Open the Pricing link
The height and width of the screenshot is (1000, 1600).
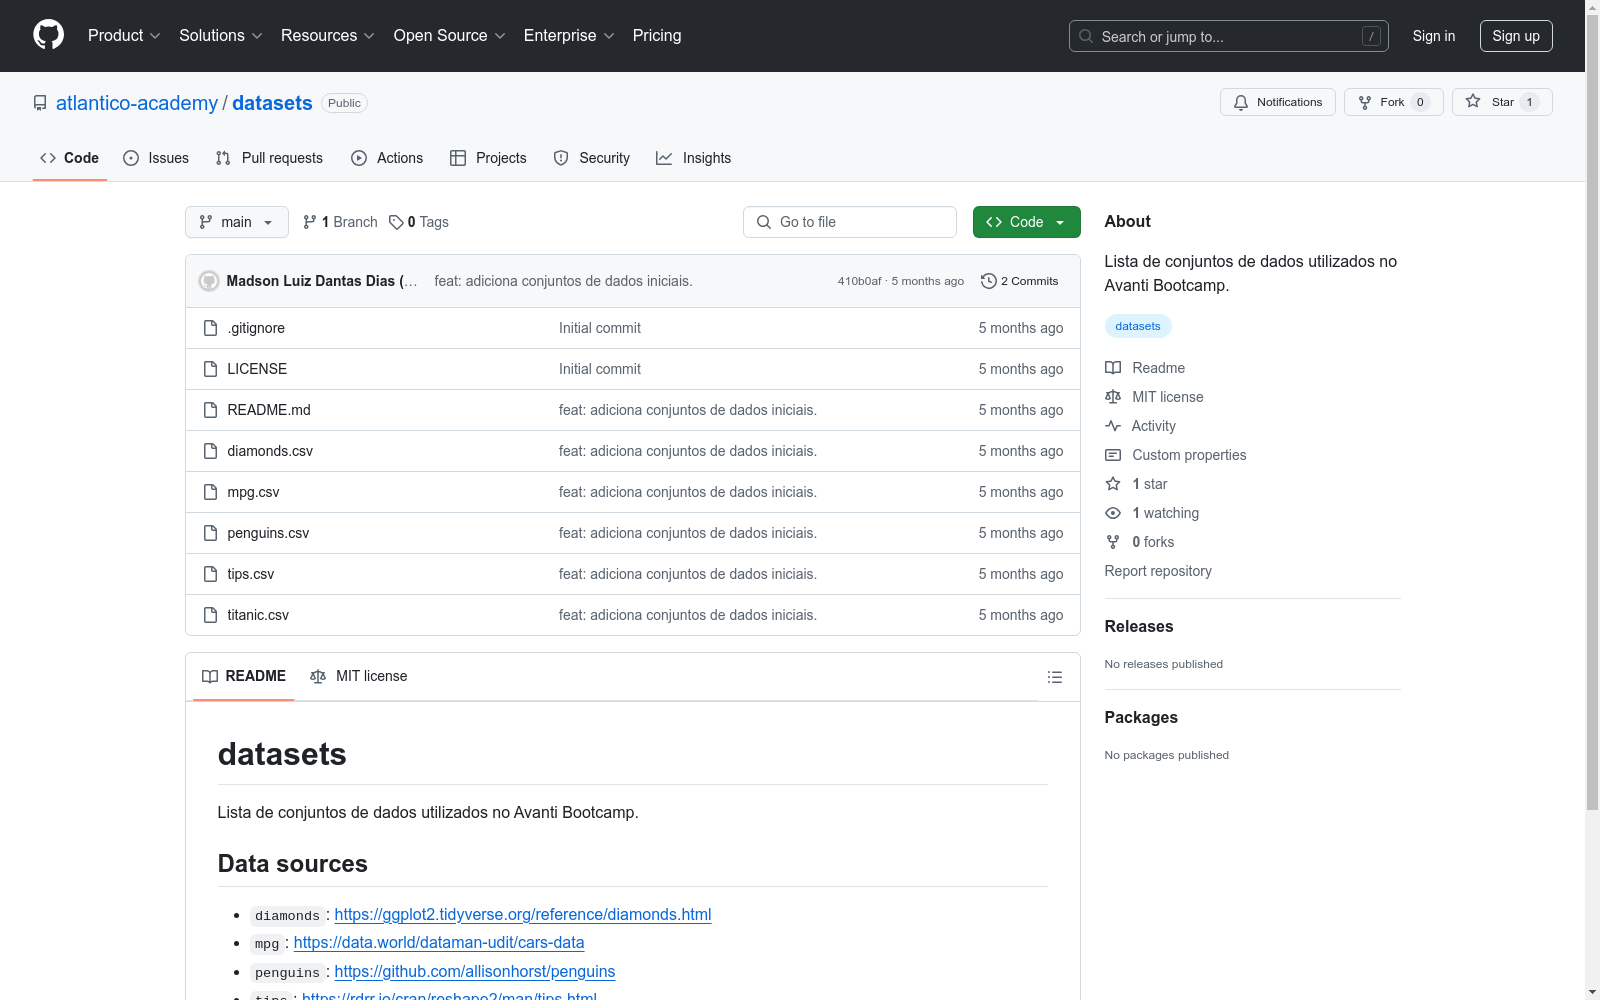point(657,36)
